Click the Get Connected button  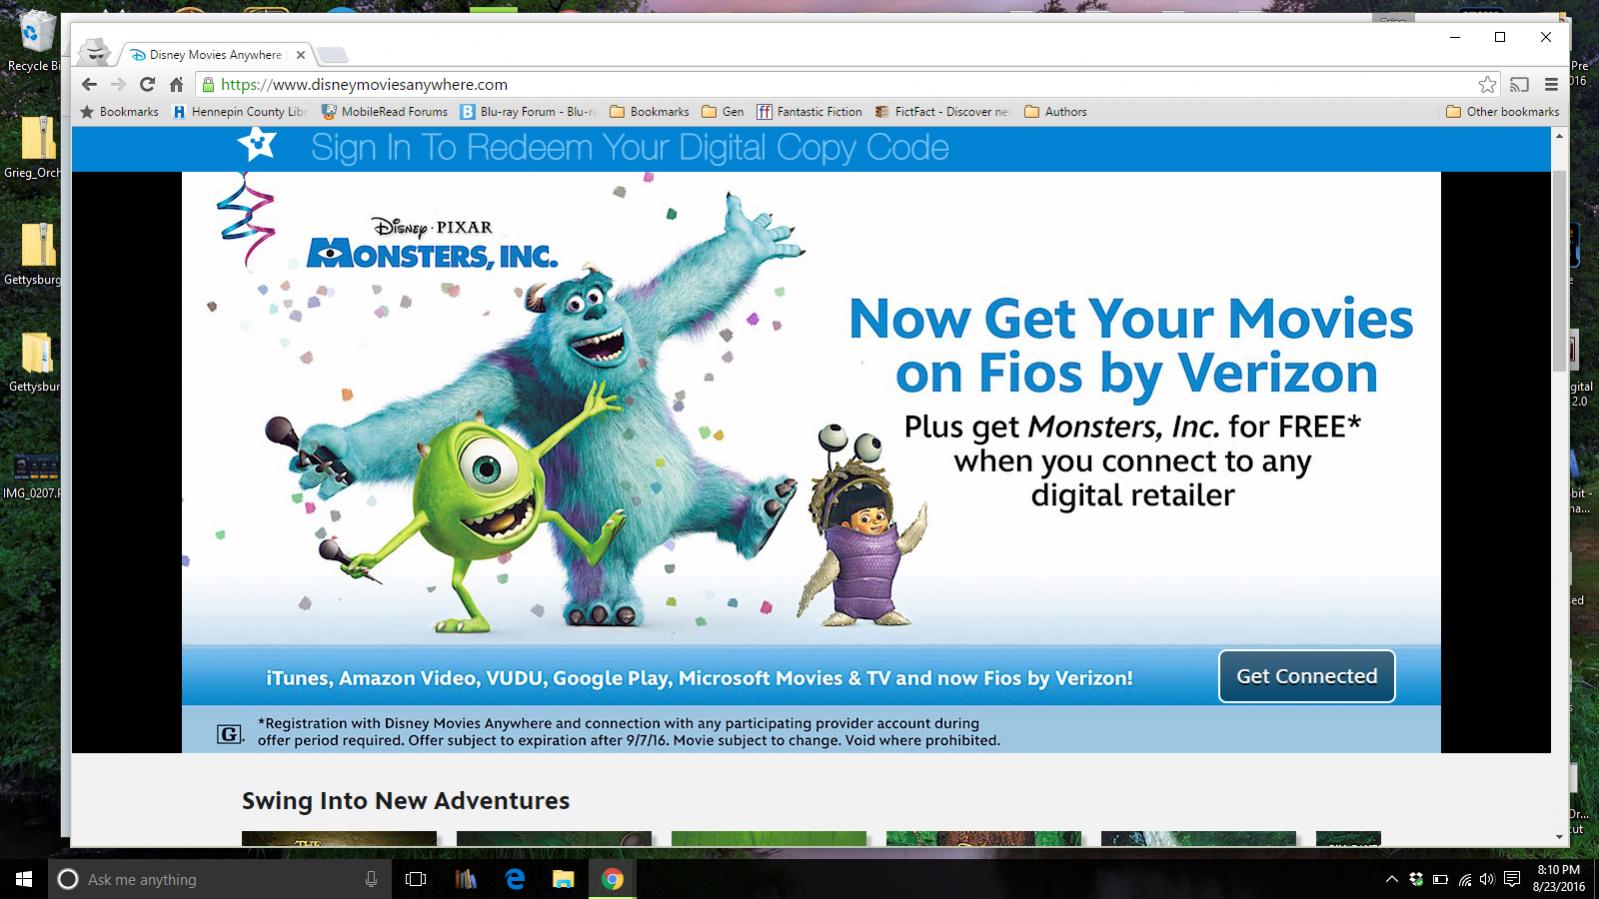click(1306, 676)
